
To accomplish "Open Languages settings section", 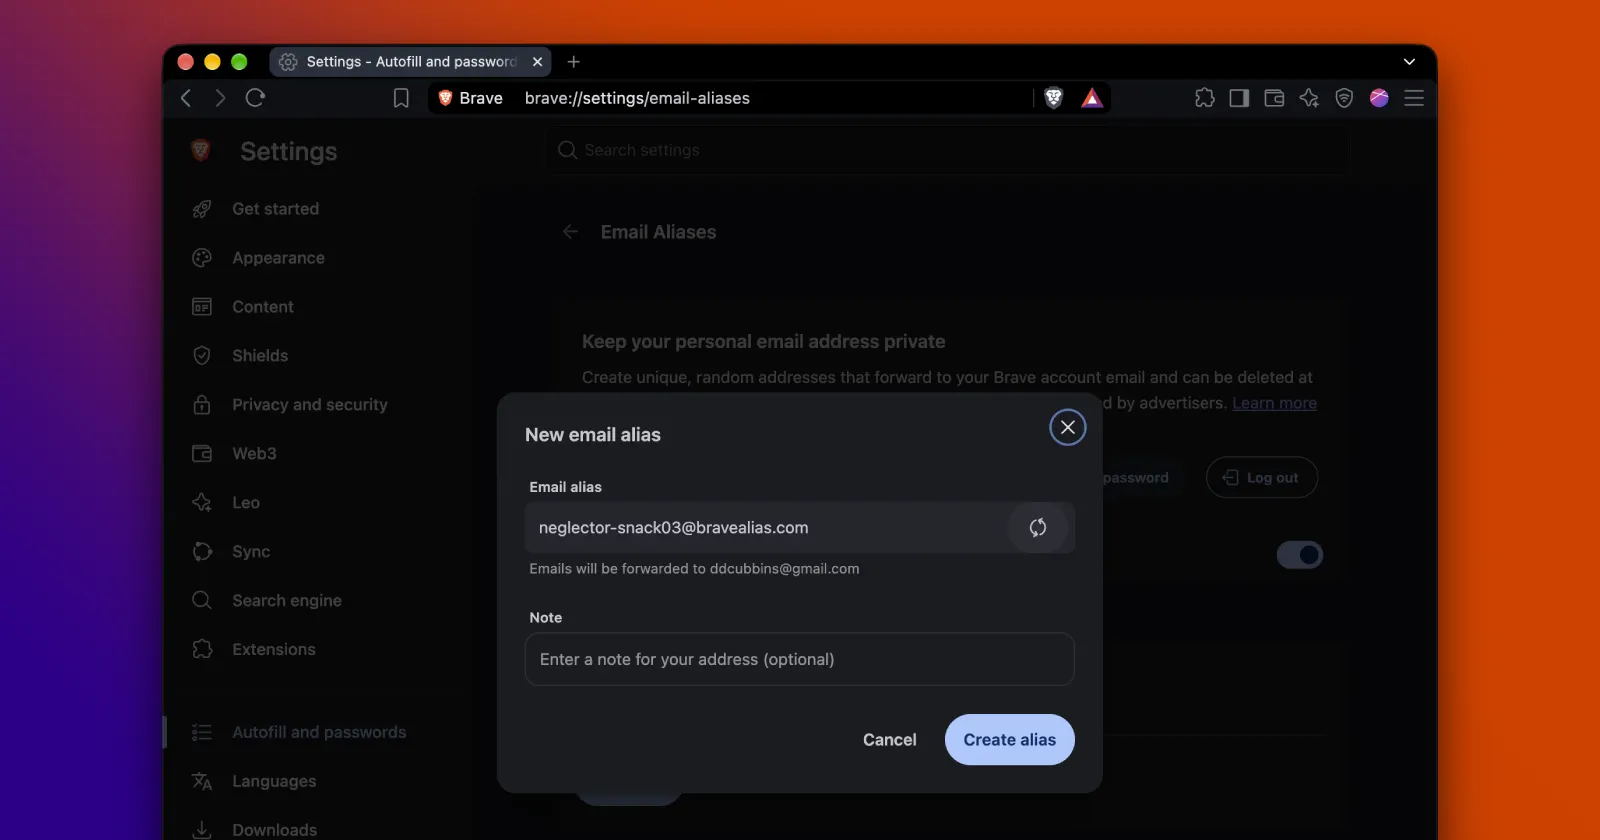I will click(274, 782).
